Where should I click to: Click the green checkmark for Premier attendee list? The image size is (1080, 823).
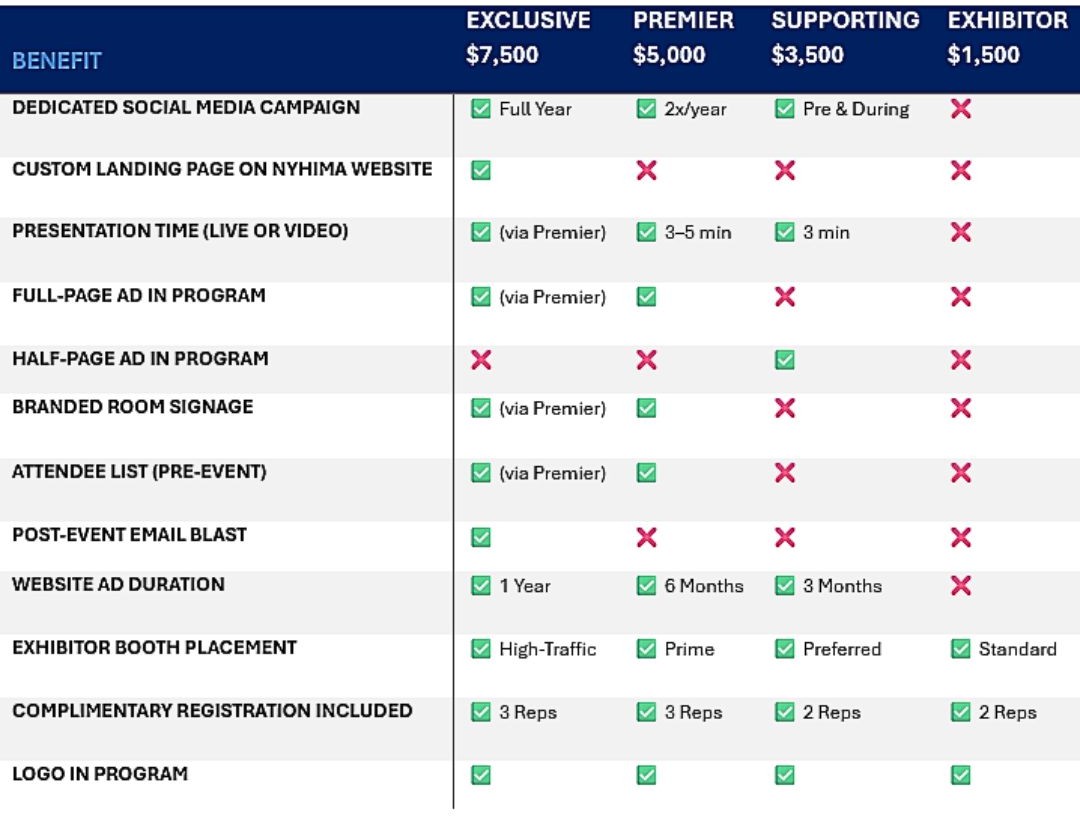pyautogui.click(x=647, y=472)
